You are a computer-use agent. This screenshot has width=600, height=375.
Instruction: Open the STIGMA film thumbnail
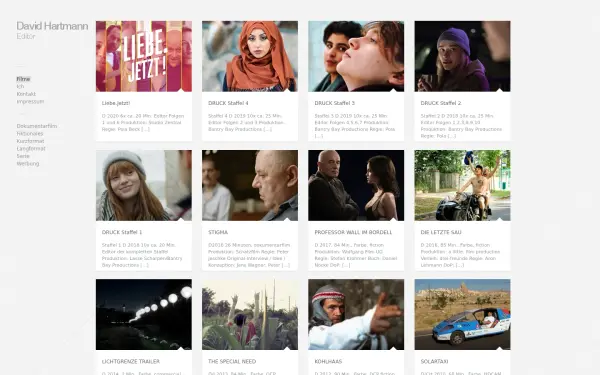tap(250, 185)
